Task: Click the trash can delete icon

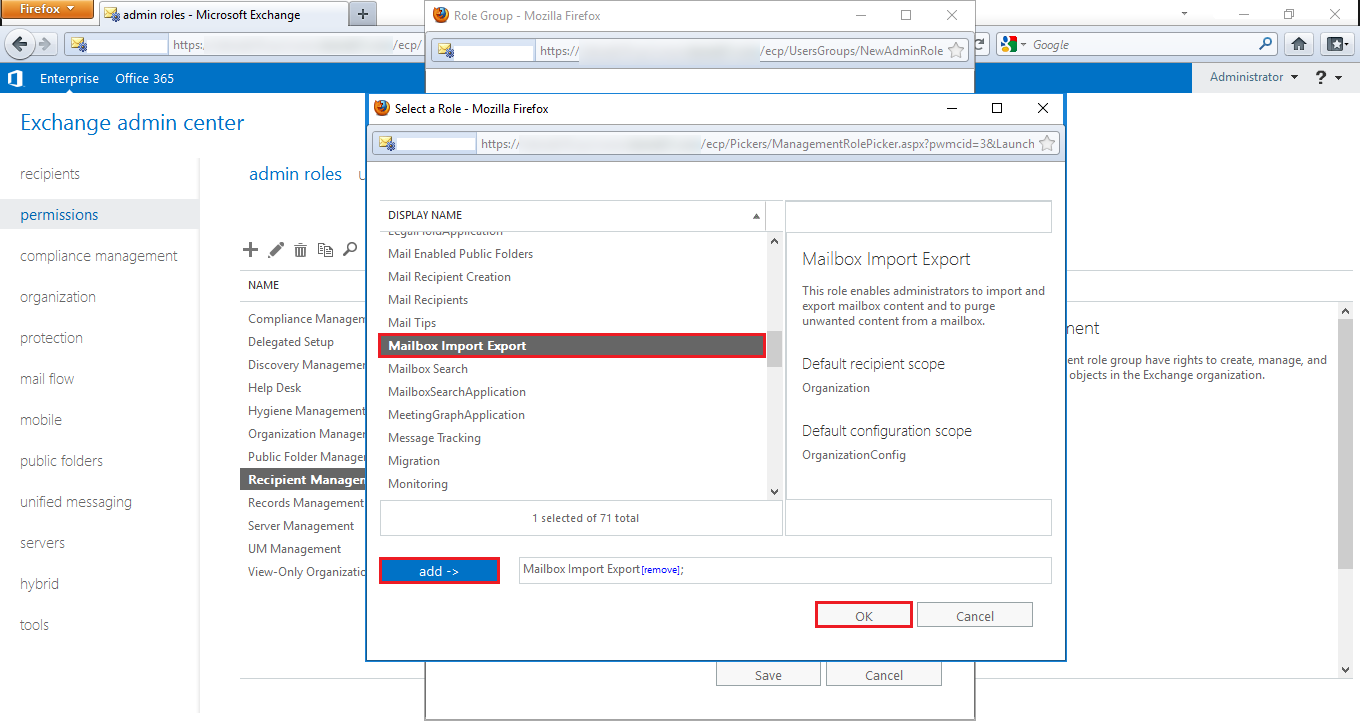Action: pyautogui.click(x=300, y=250)
